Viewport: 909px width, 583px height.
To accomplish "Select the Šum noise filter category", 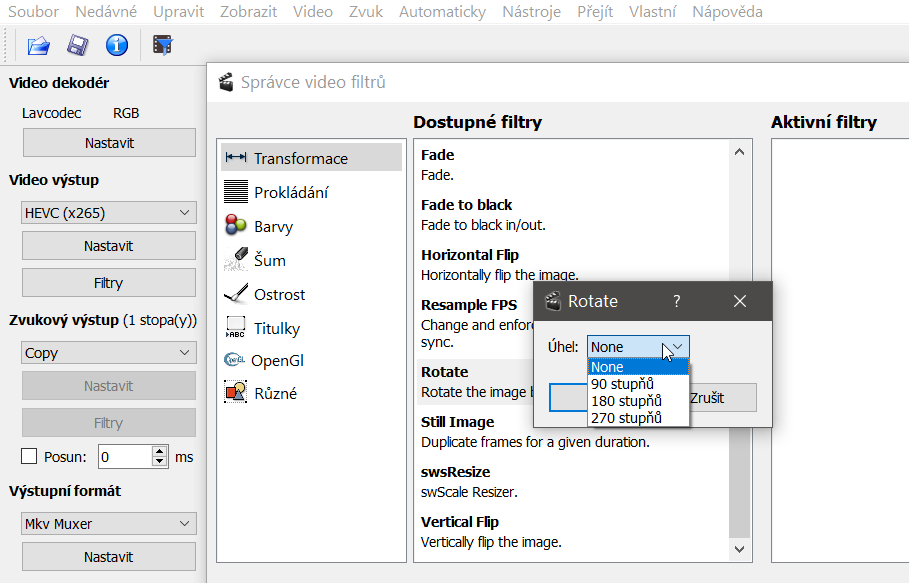I will (311, 260).
